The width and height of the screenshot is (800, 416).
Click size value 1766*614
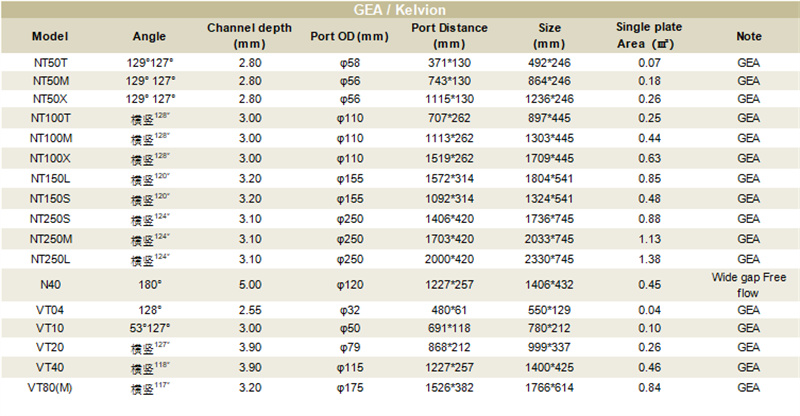(x=549, y=387)
